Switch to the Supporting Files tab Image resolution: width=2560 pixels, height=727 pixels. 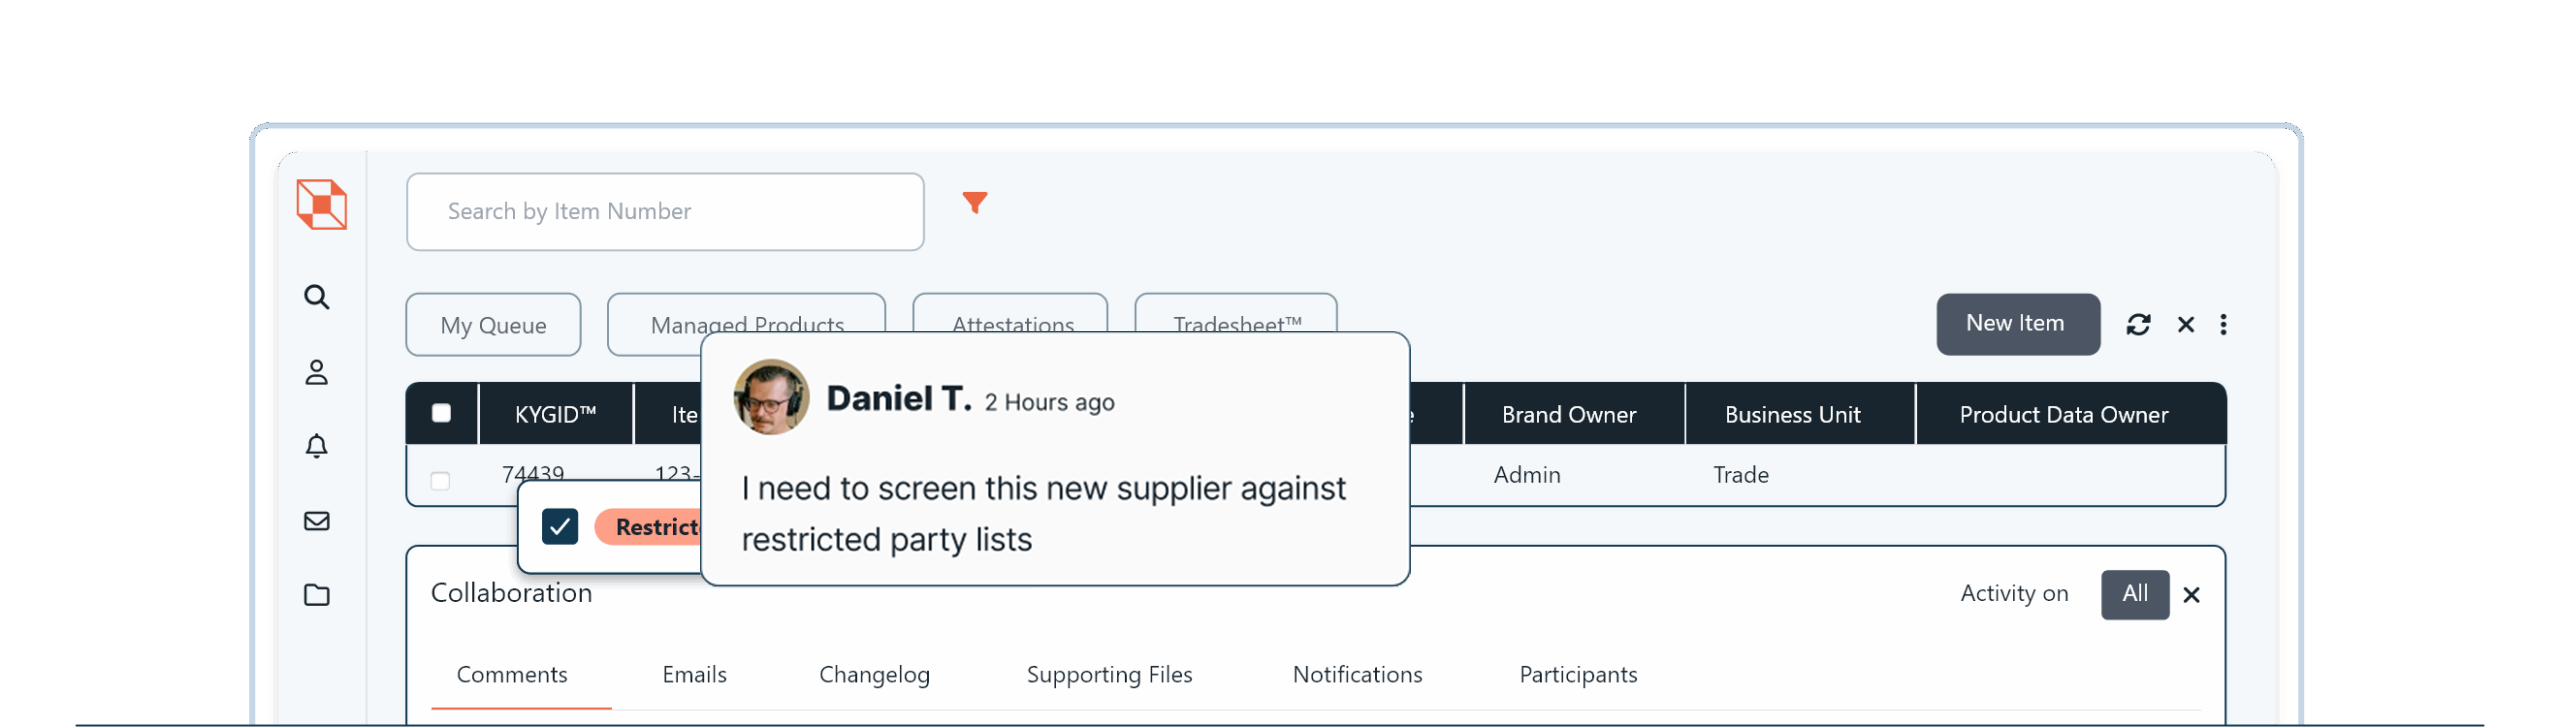click(1109, 675)
